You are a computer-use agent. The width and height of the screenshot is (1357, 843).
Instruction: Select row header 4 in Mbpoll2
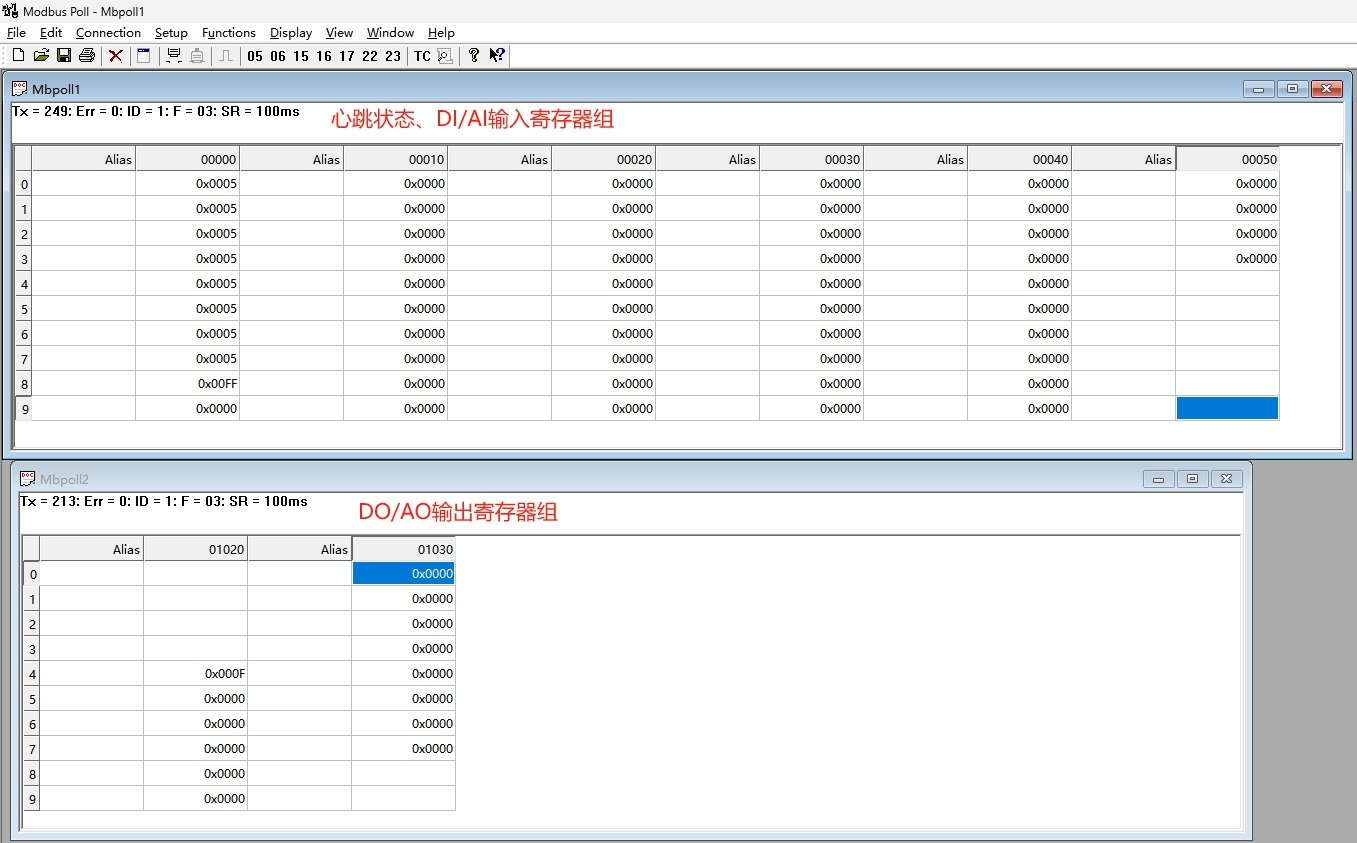32,673
